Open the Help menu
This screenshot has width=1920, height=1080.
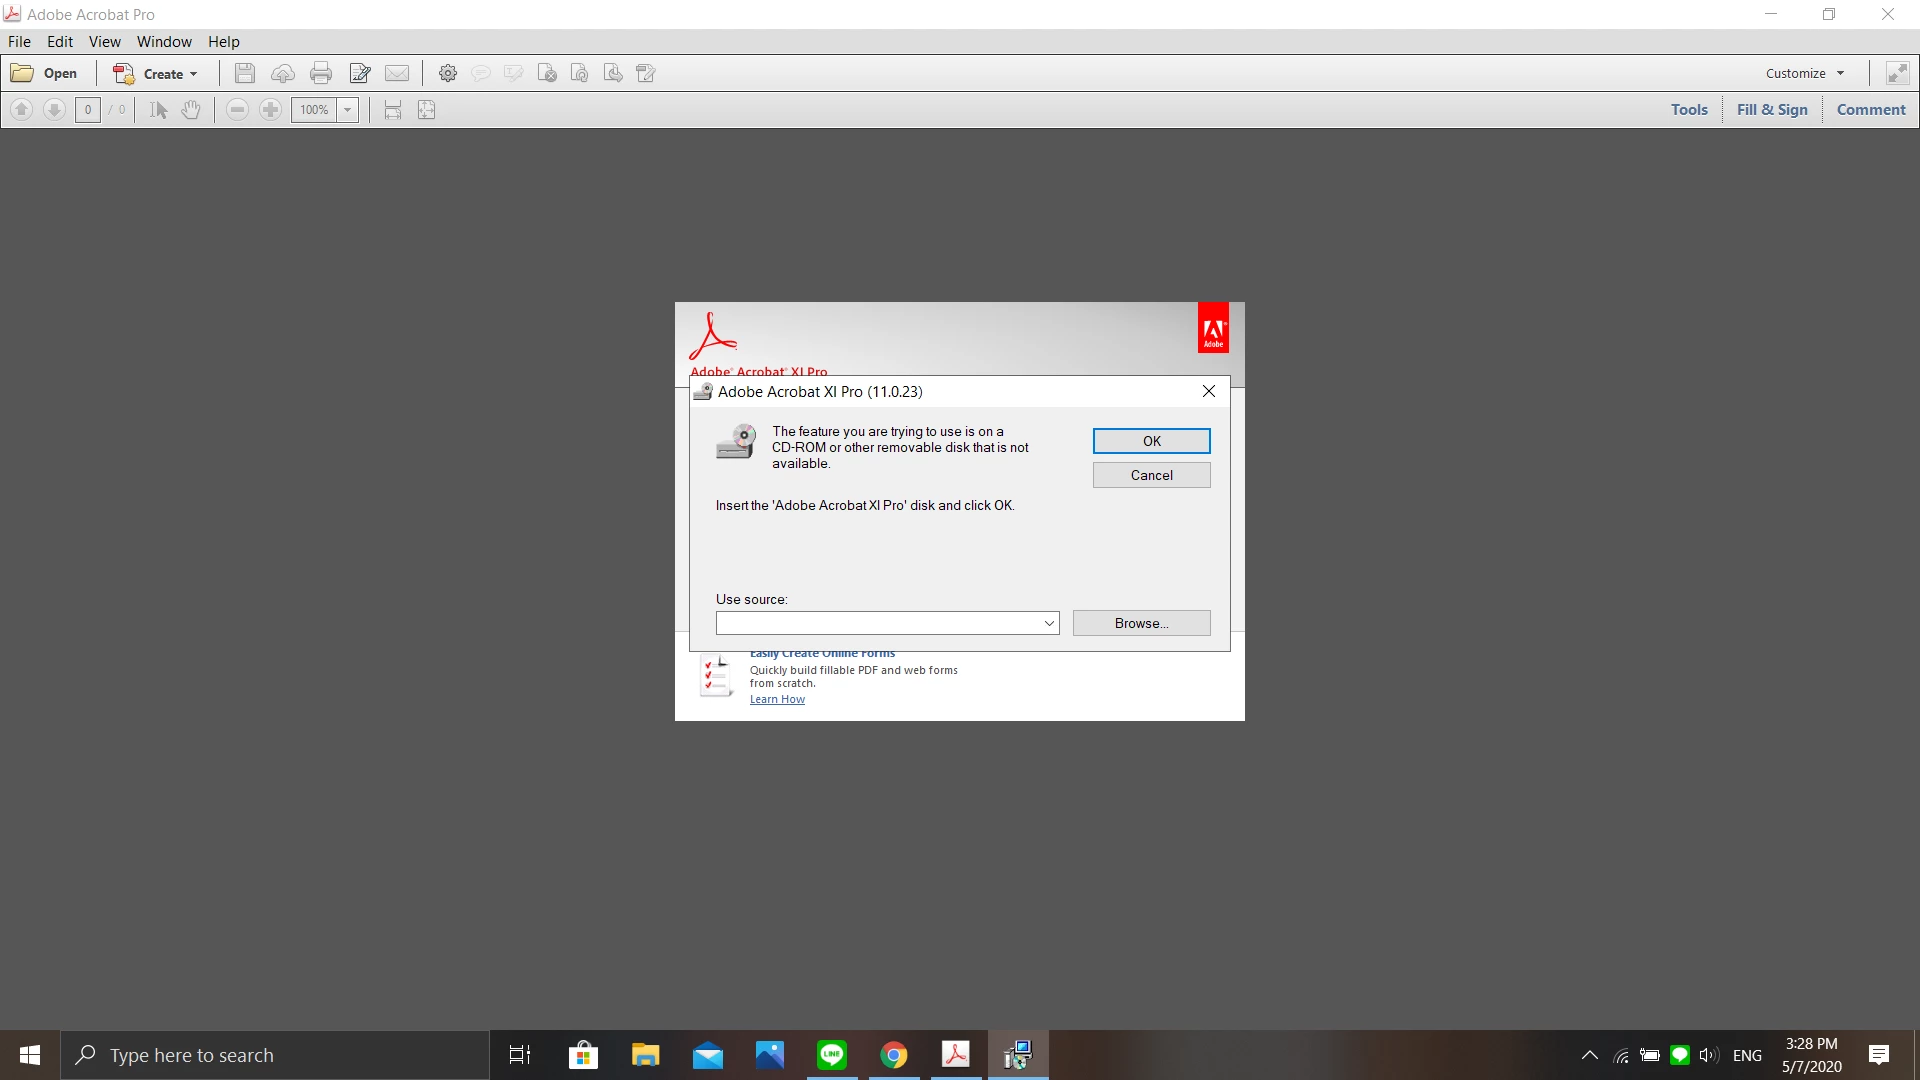point(224,41)
